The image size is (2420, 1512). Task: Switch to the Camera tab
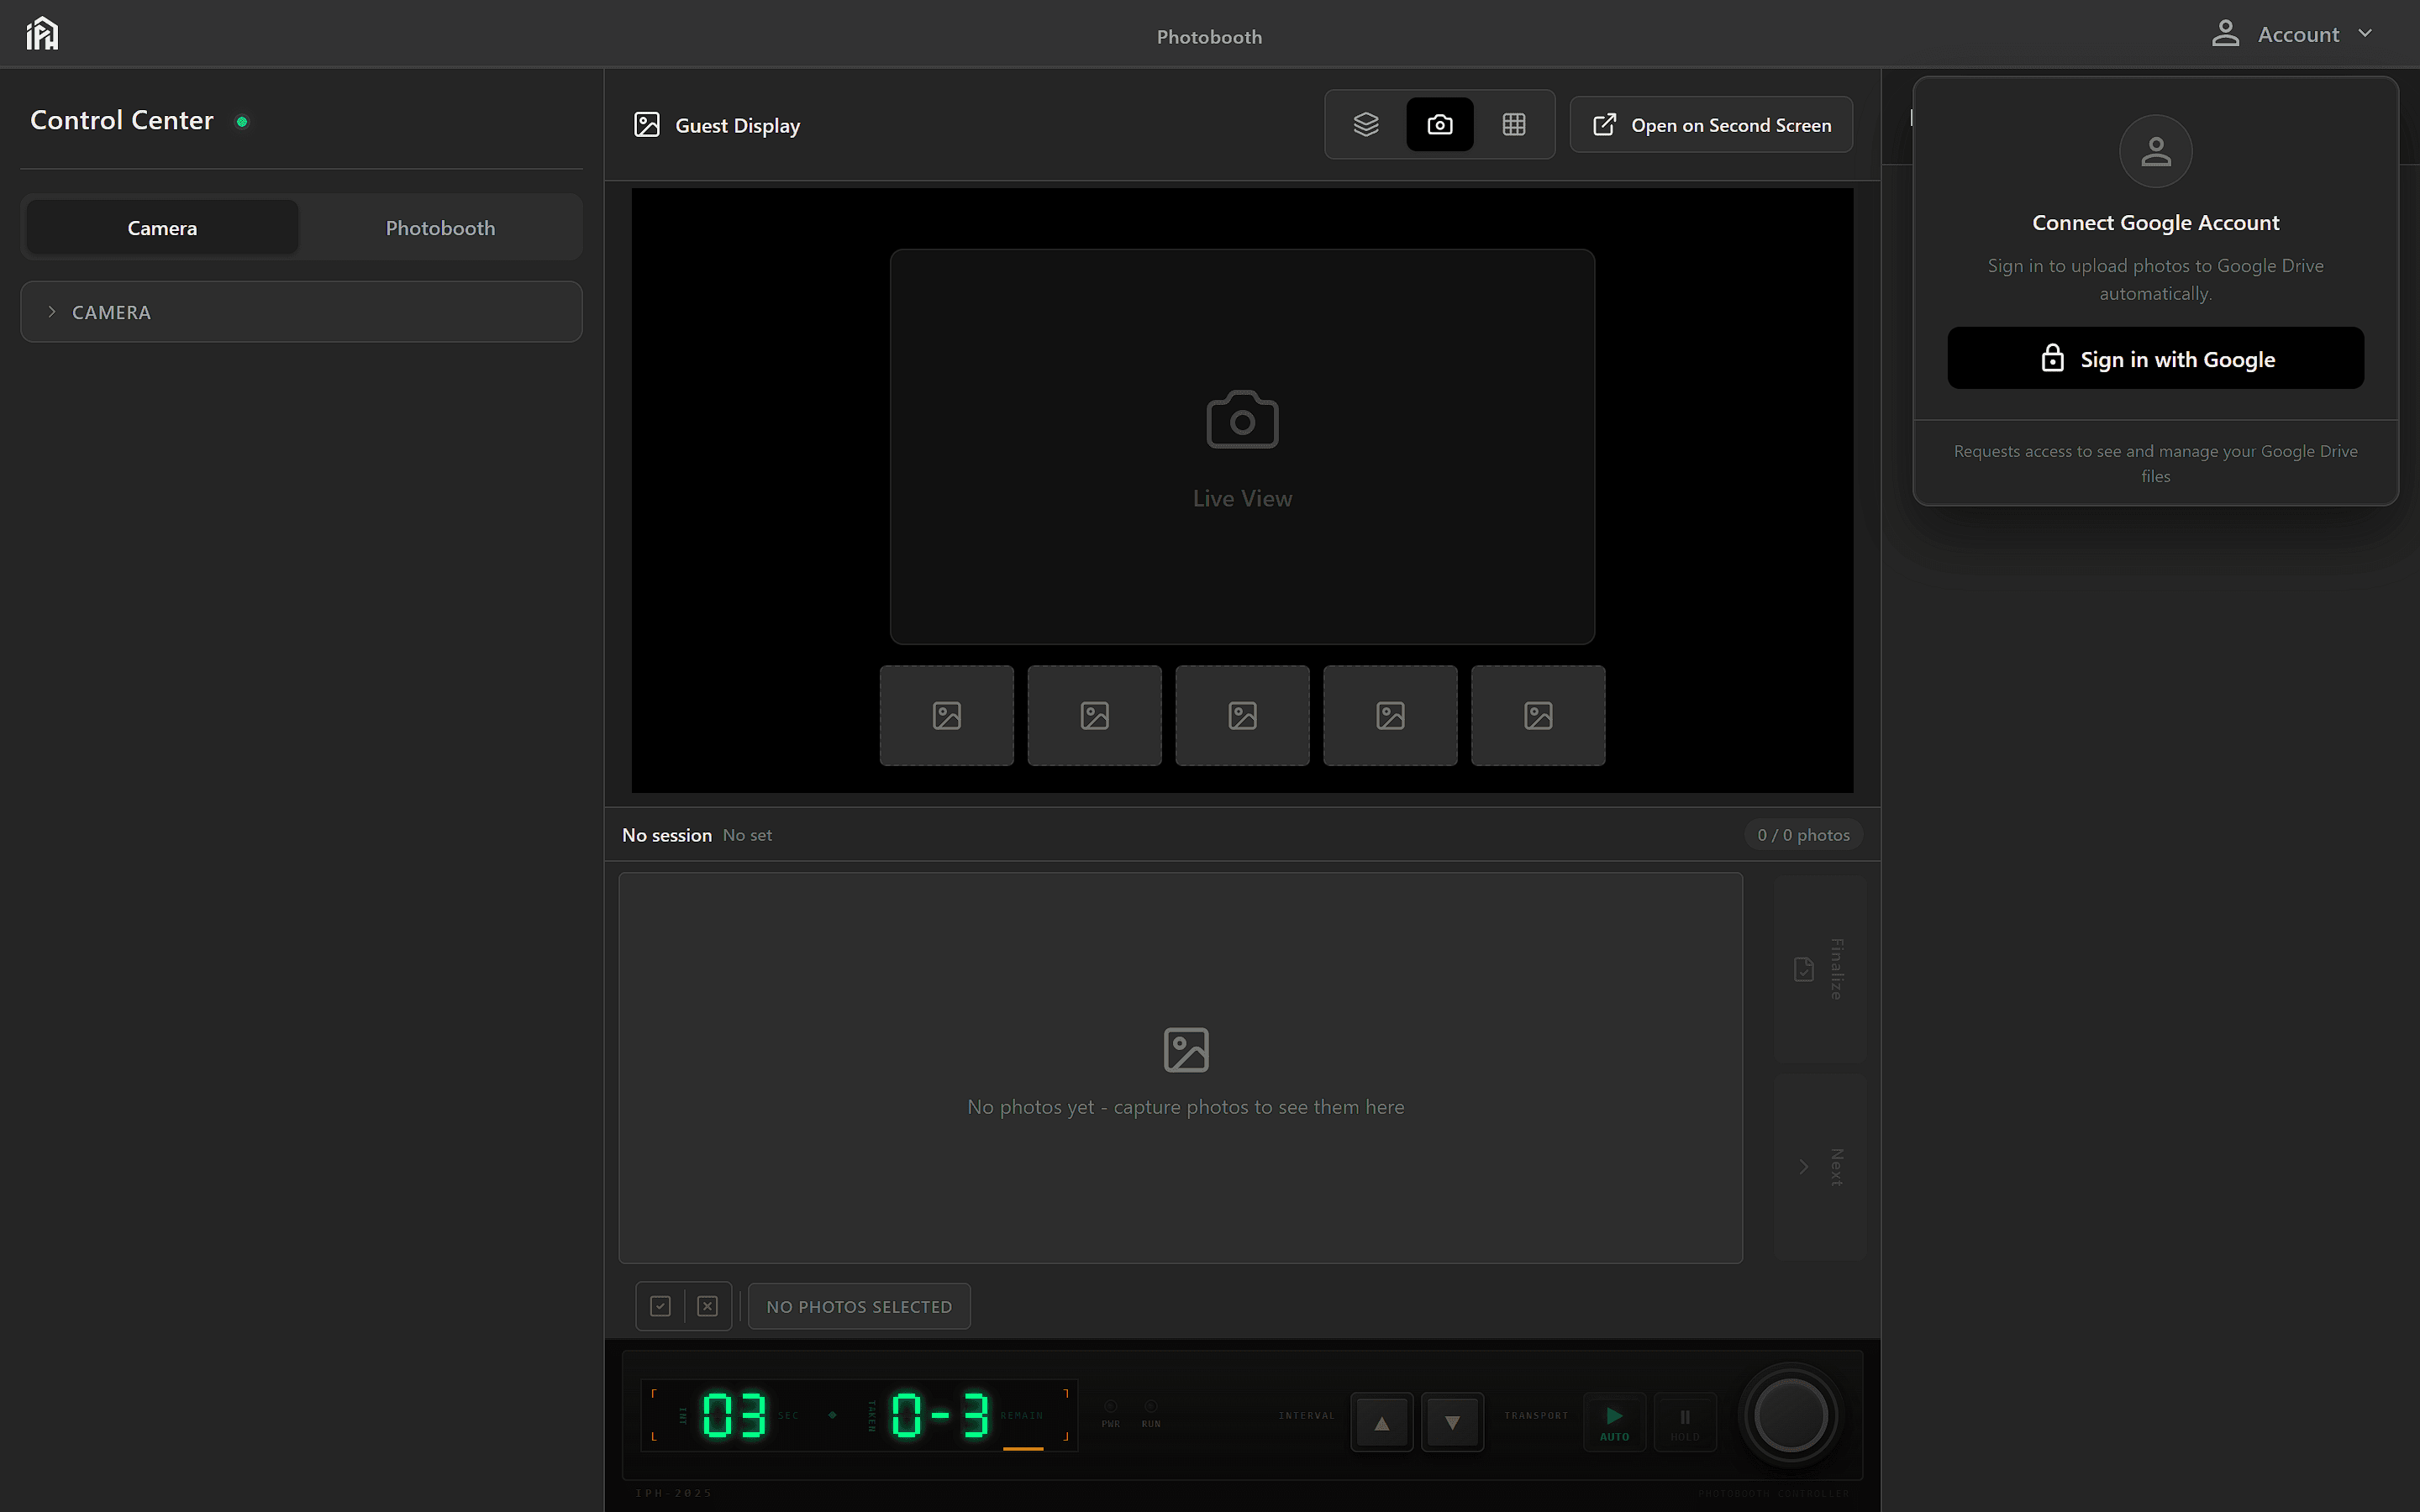pyautogui.click(x=162, y=228)
